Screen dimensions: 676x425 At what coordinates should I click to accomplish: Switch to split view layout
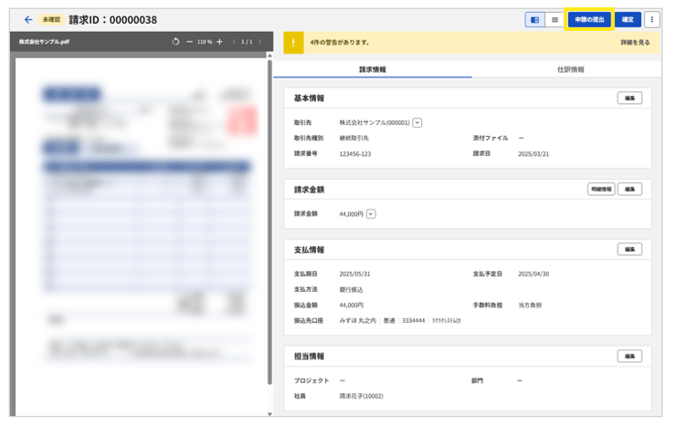point(534,19)
